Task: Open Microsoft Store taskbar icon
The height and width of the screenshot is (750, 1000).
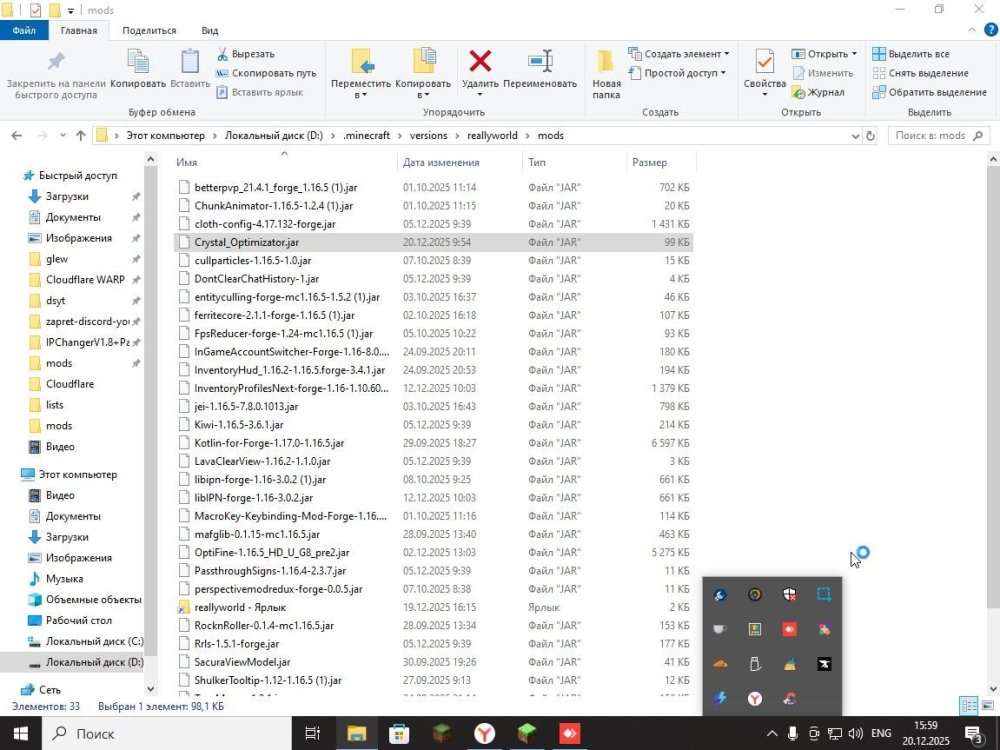Action: click(x=399, y=733)
